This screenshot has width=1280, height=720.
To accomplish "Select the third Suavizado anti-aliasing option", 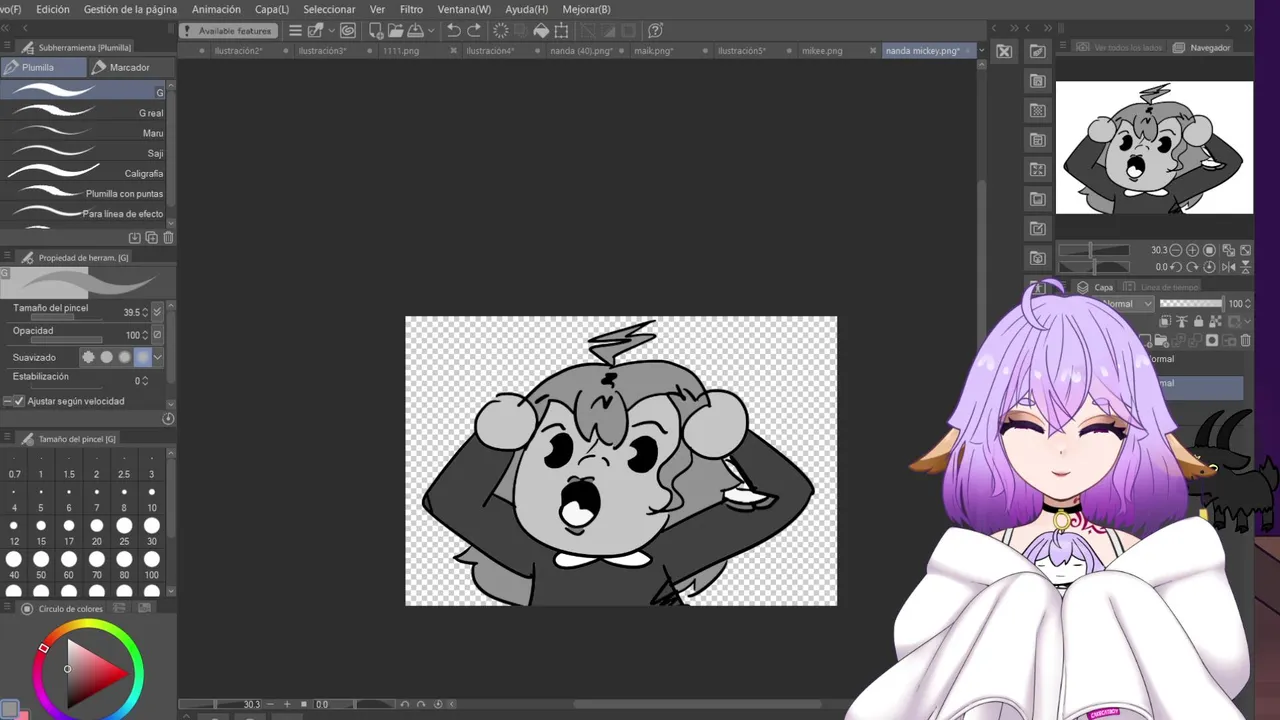I will 125,357.
